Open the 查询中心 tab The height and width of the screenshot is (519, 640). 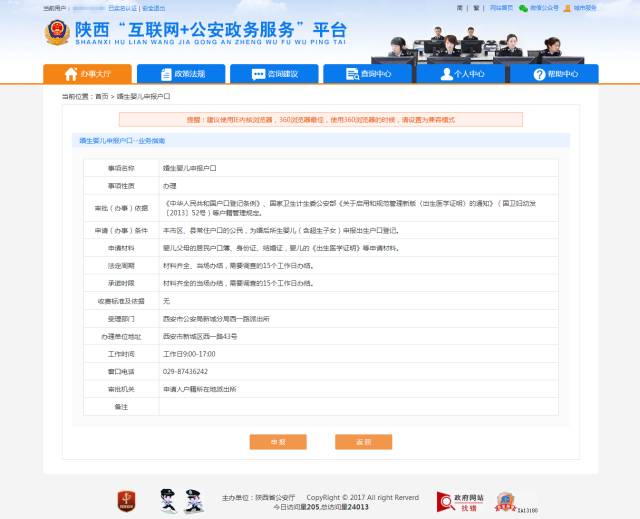point(368,74)
